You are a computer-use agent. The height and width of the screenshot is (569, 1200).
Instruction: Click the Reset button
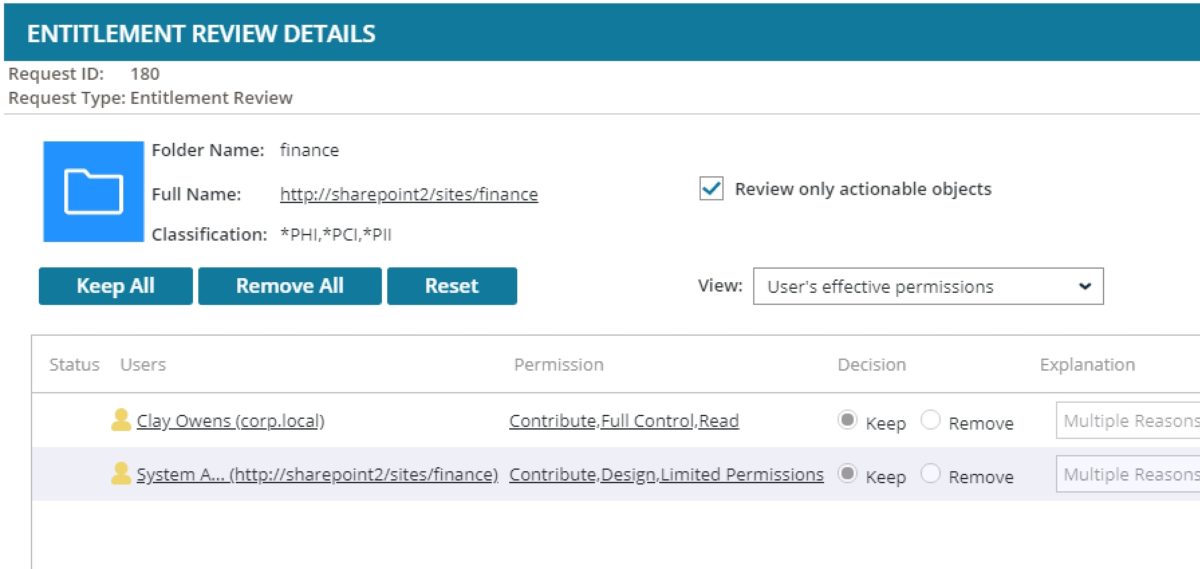pyautogui.click(x=451, y=286)
